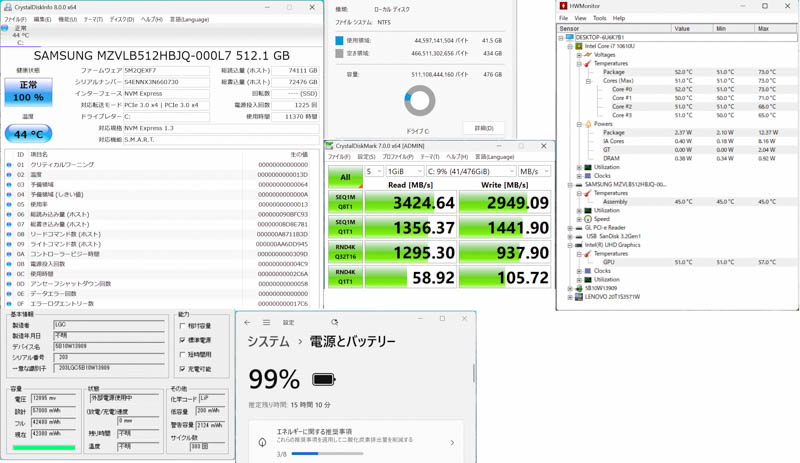This screenshot has width=800, height=463.
Task: Run the RND4K Q32T16 benchmark button
Action: tap(345, 252)
